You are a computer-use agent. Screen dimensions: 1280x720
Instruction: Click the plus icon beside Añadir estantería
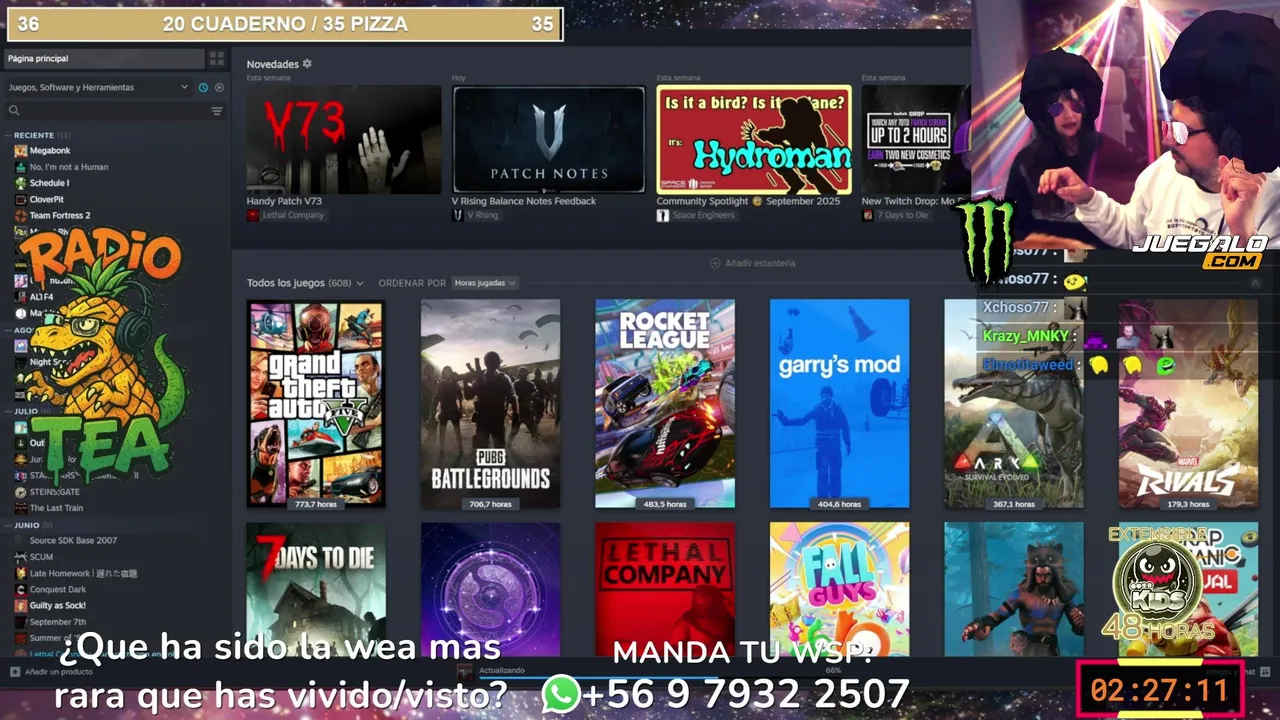click(715, 263)
